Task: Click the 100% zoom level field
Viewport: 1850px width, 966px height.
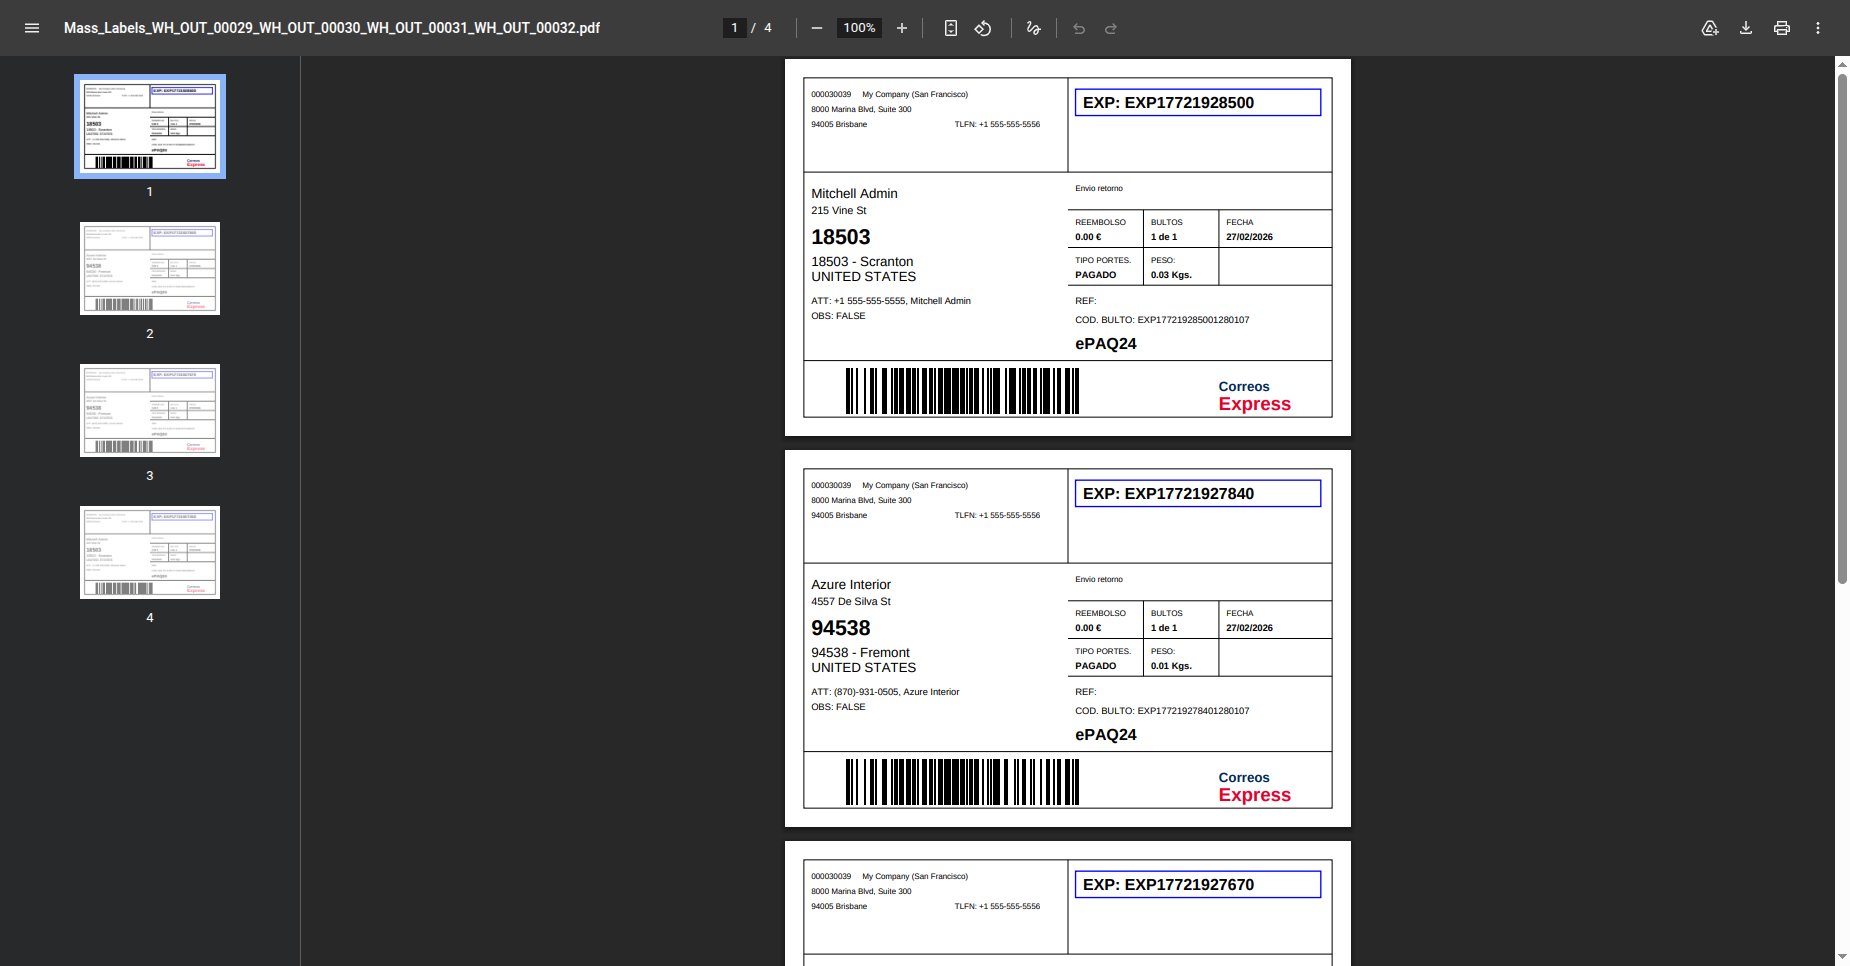Action: [859, 28]
